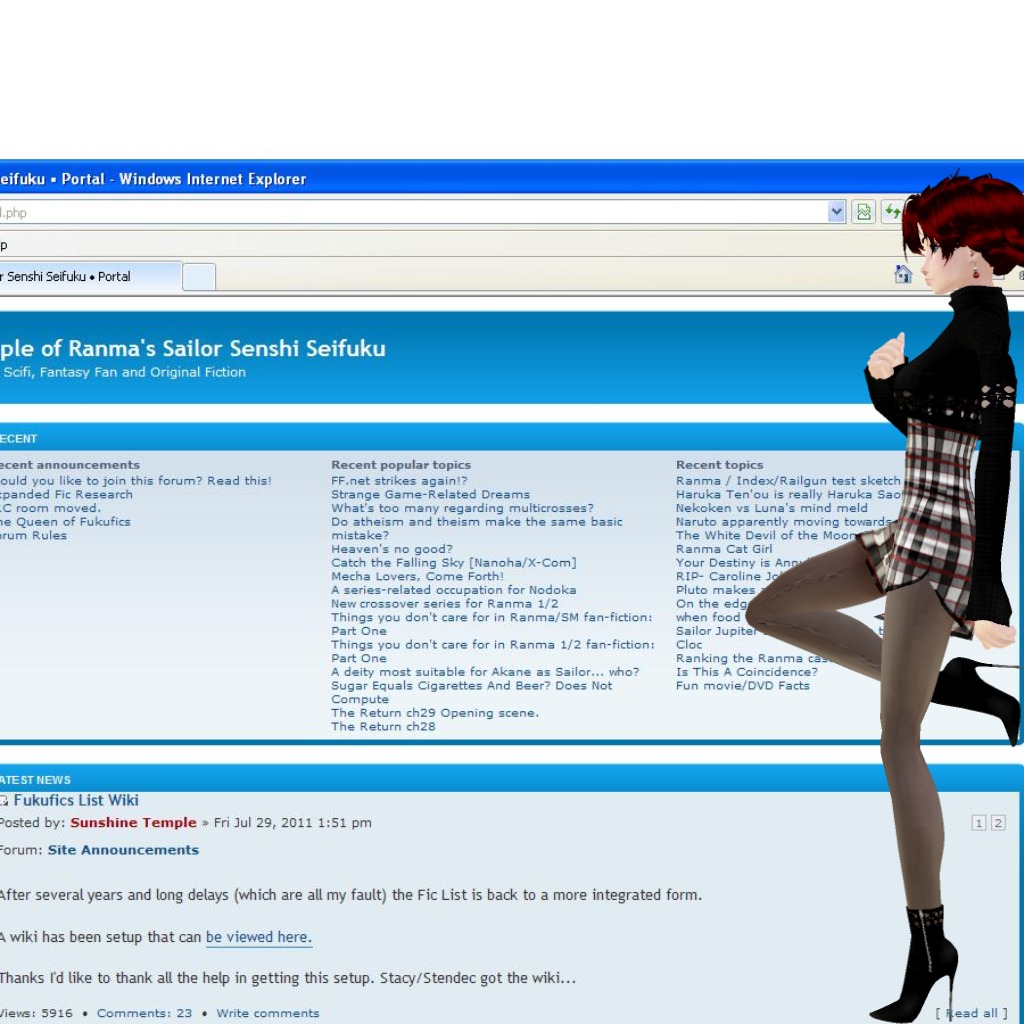Go to page 2 of the news post

click(x=998, y=823)
